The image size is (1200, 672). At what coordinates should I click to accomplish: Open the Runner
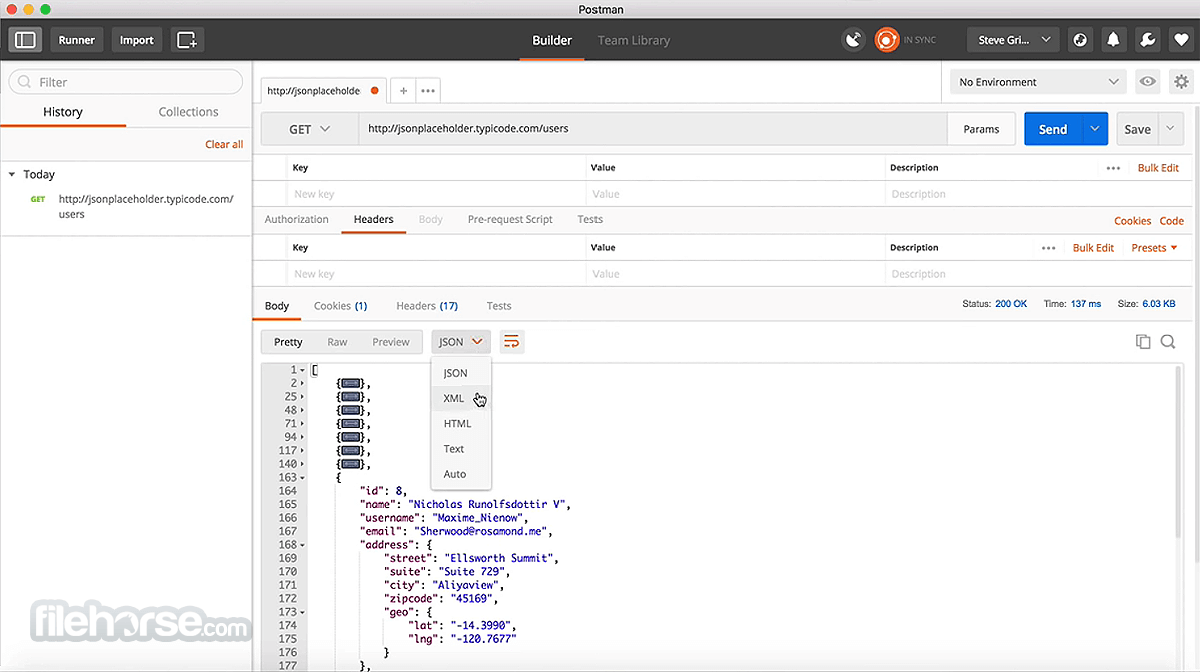click(76, 40)
